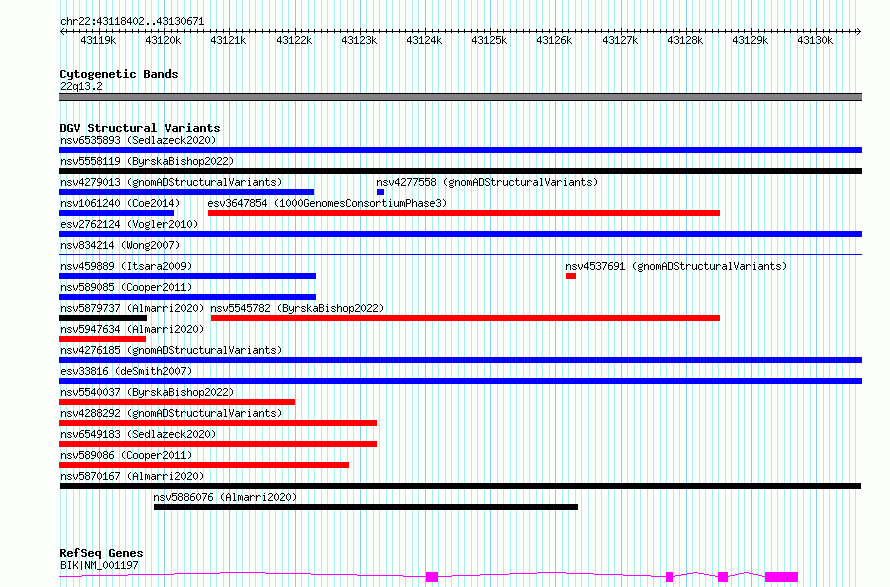Open the esv33816 (deSmith2007) label
Screen dimensions: 890x587
pos(126,371)
